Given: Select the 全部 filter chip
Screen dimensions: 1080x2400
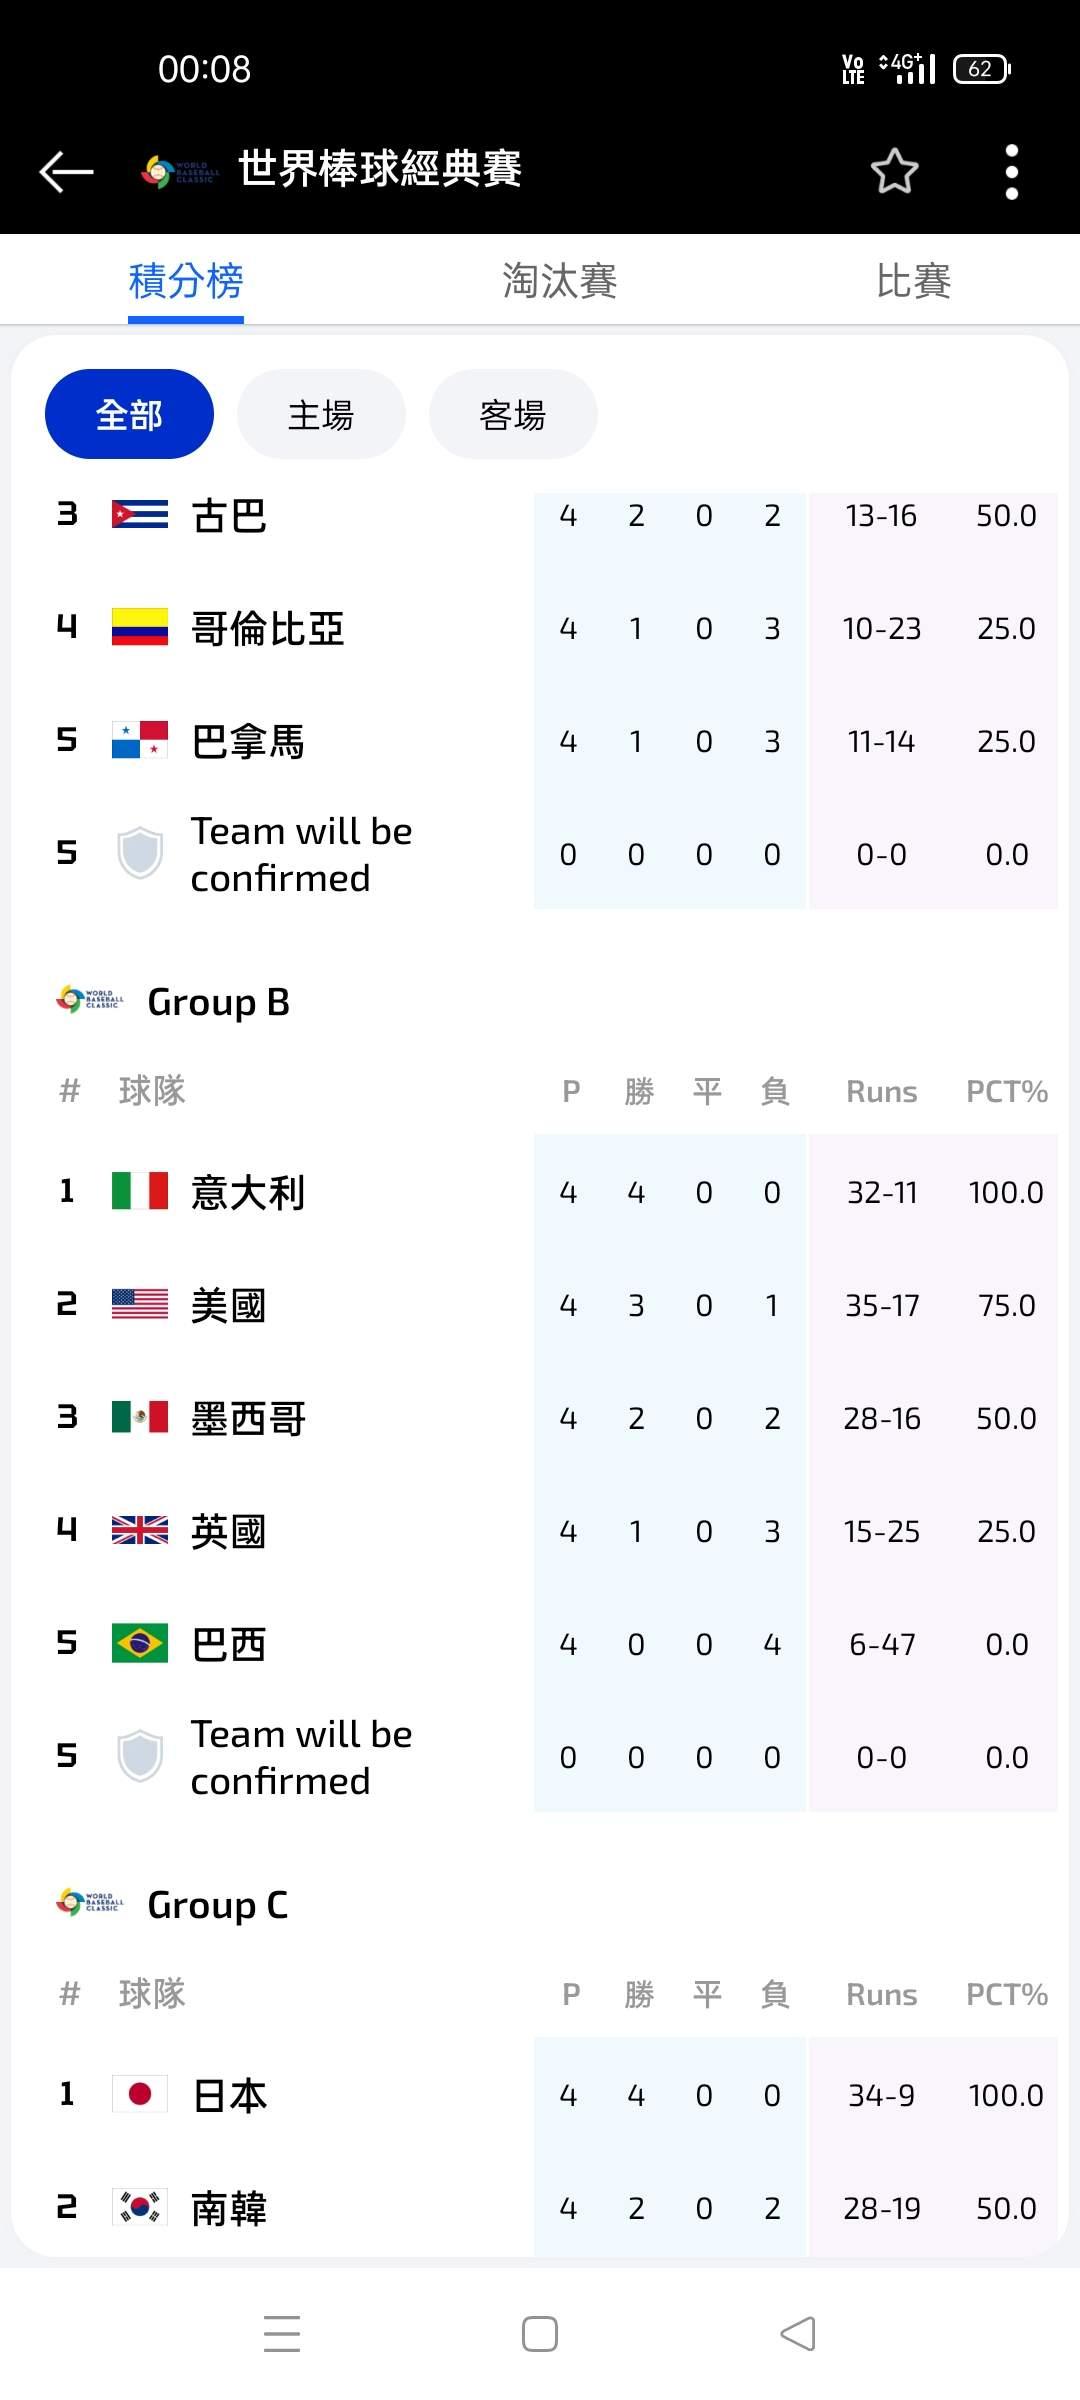Looking at the screenshot, I should pos(129,414).
